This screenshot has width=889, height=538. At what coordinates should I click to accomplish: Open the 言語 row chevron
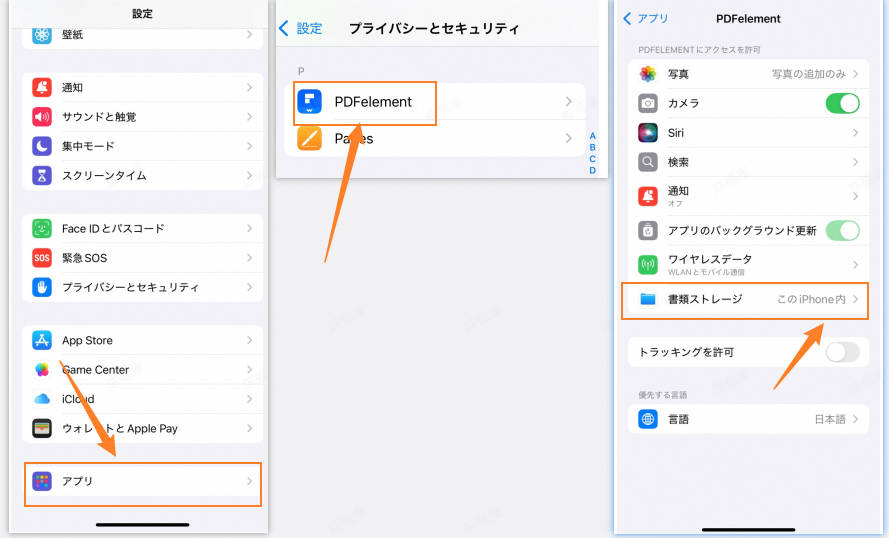click(855, 419)
